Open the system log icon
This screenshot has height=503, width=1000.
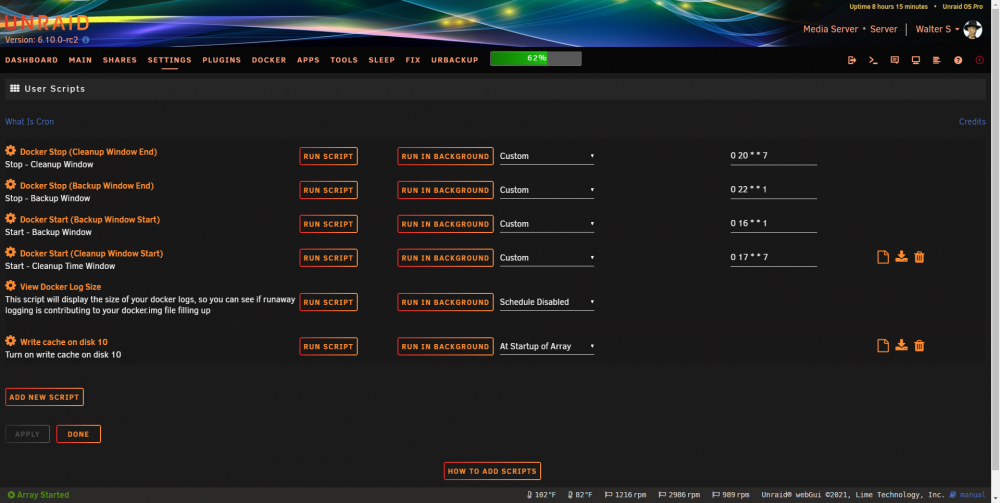(937, 60)
